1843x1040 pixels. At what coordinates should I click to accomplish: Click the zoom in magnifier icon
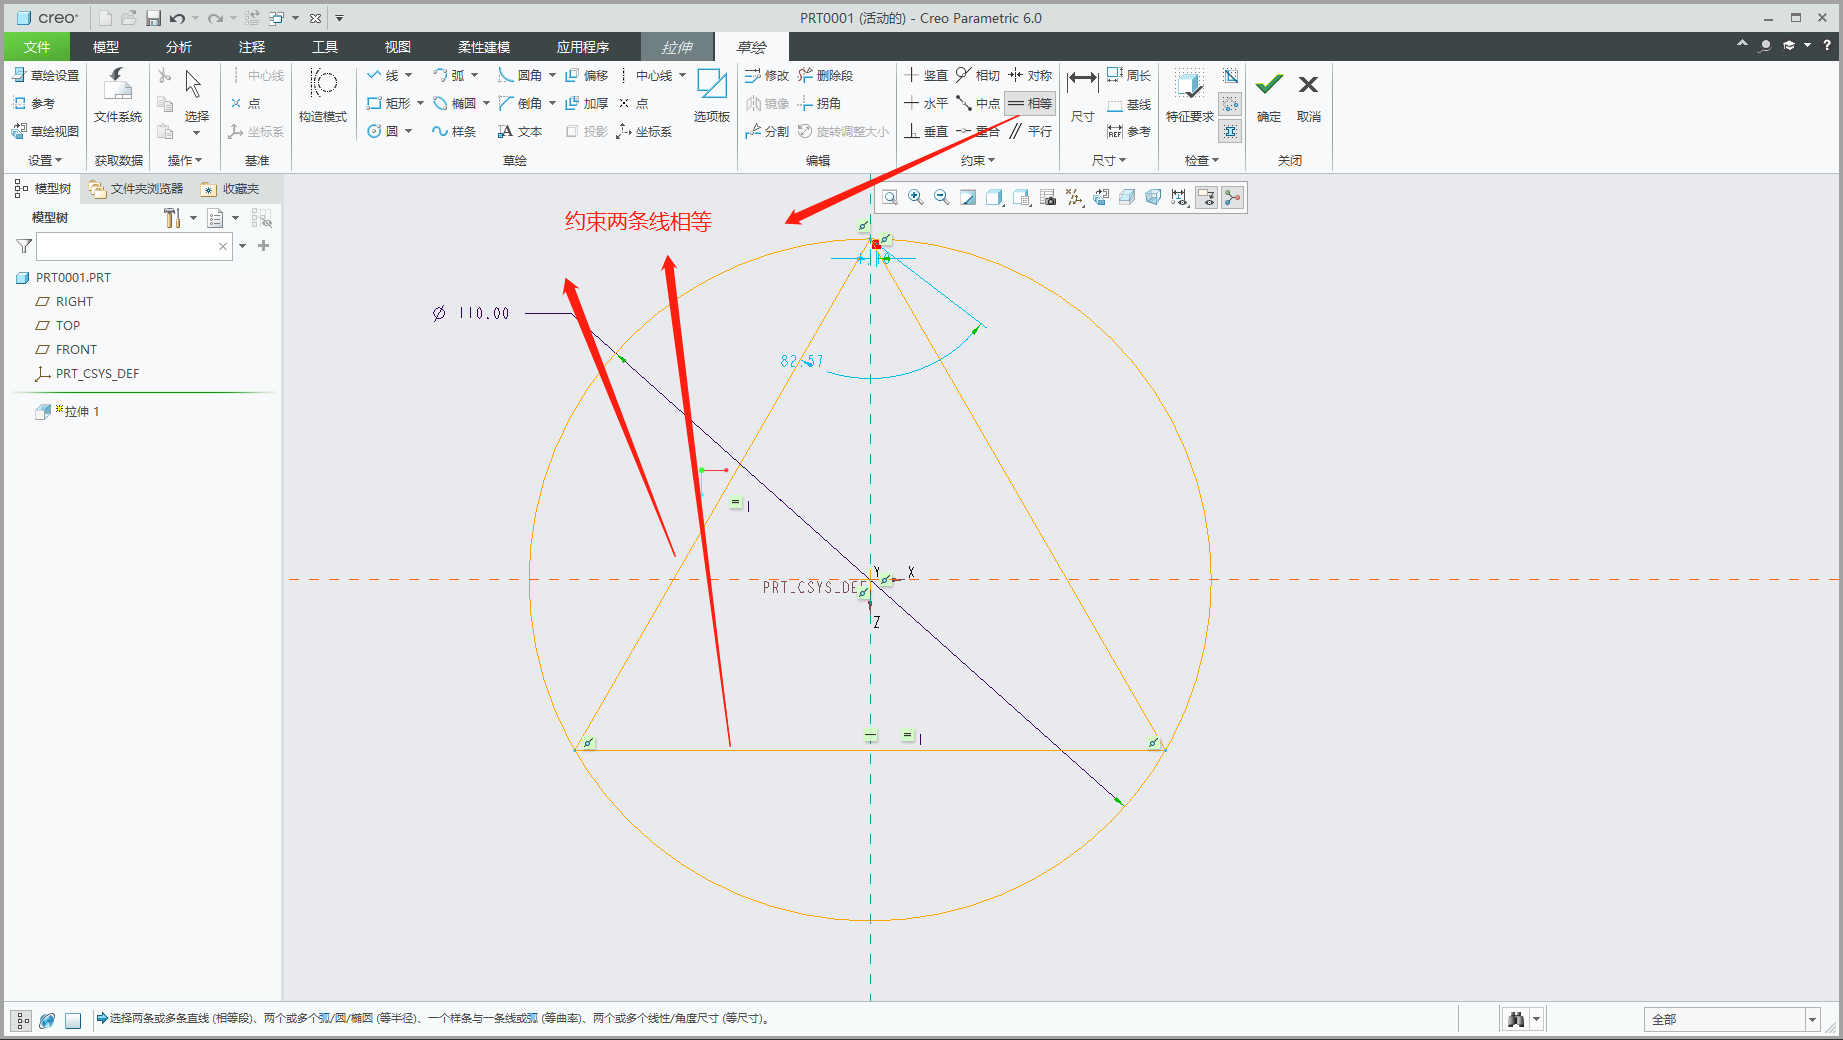point(916,198)
